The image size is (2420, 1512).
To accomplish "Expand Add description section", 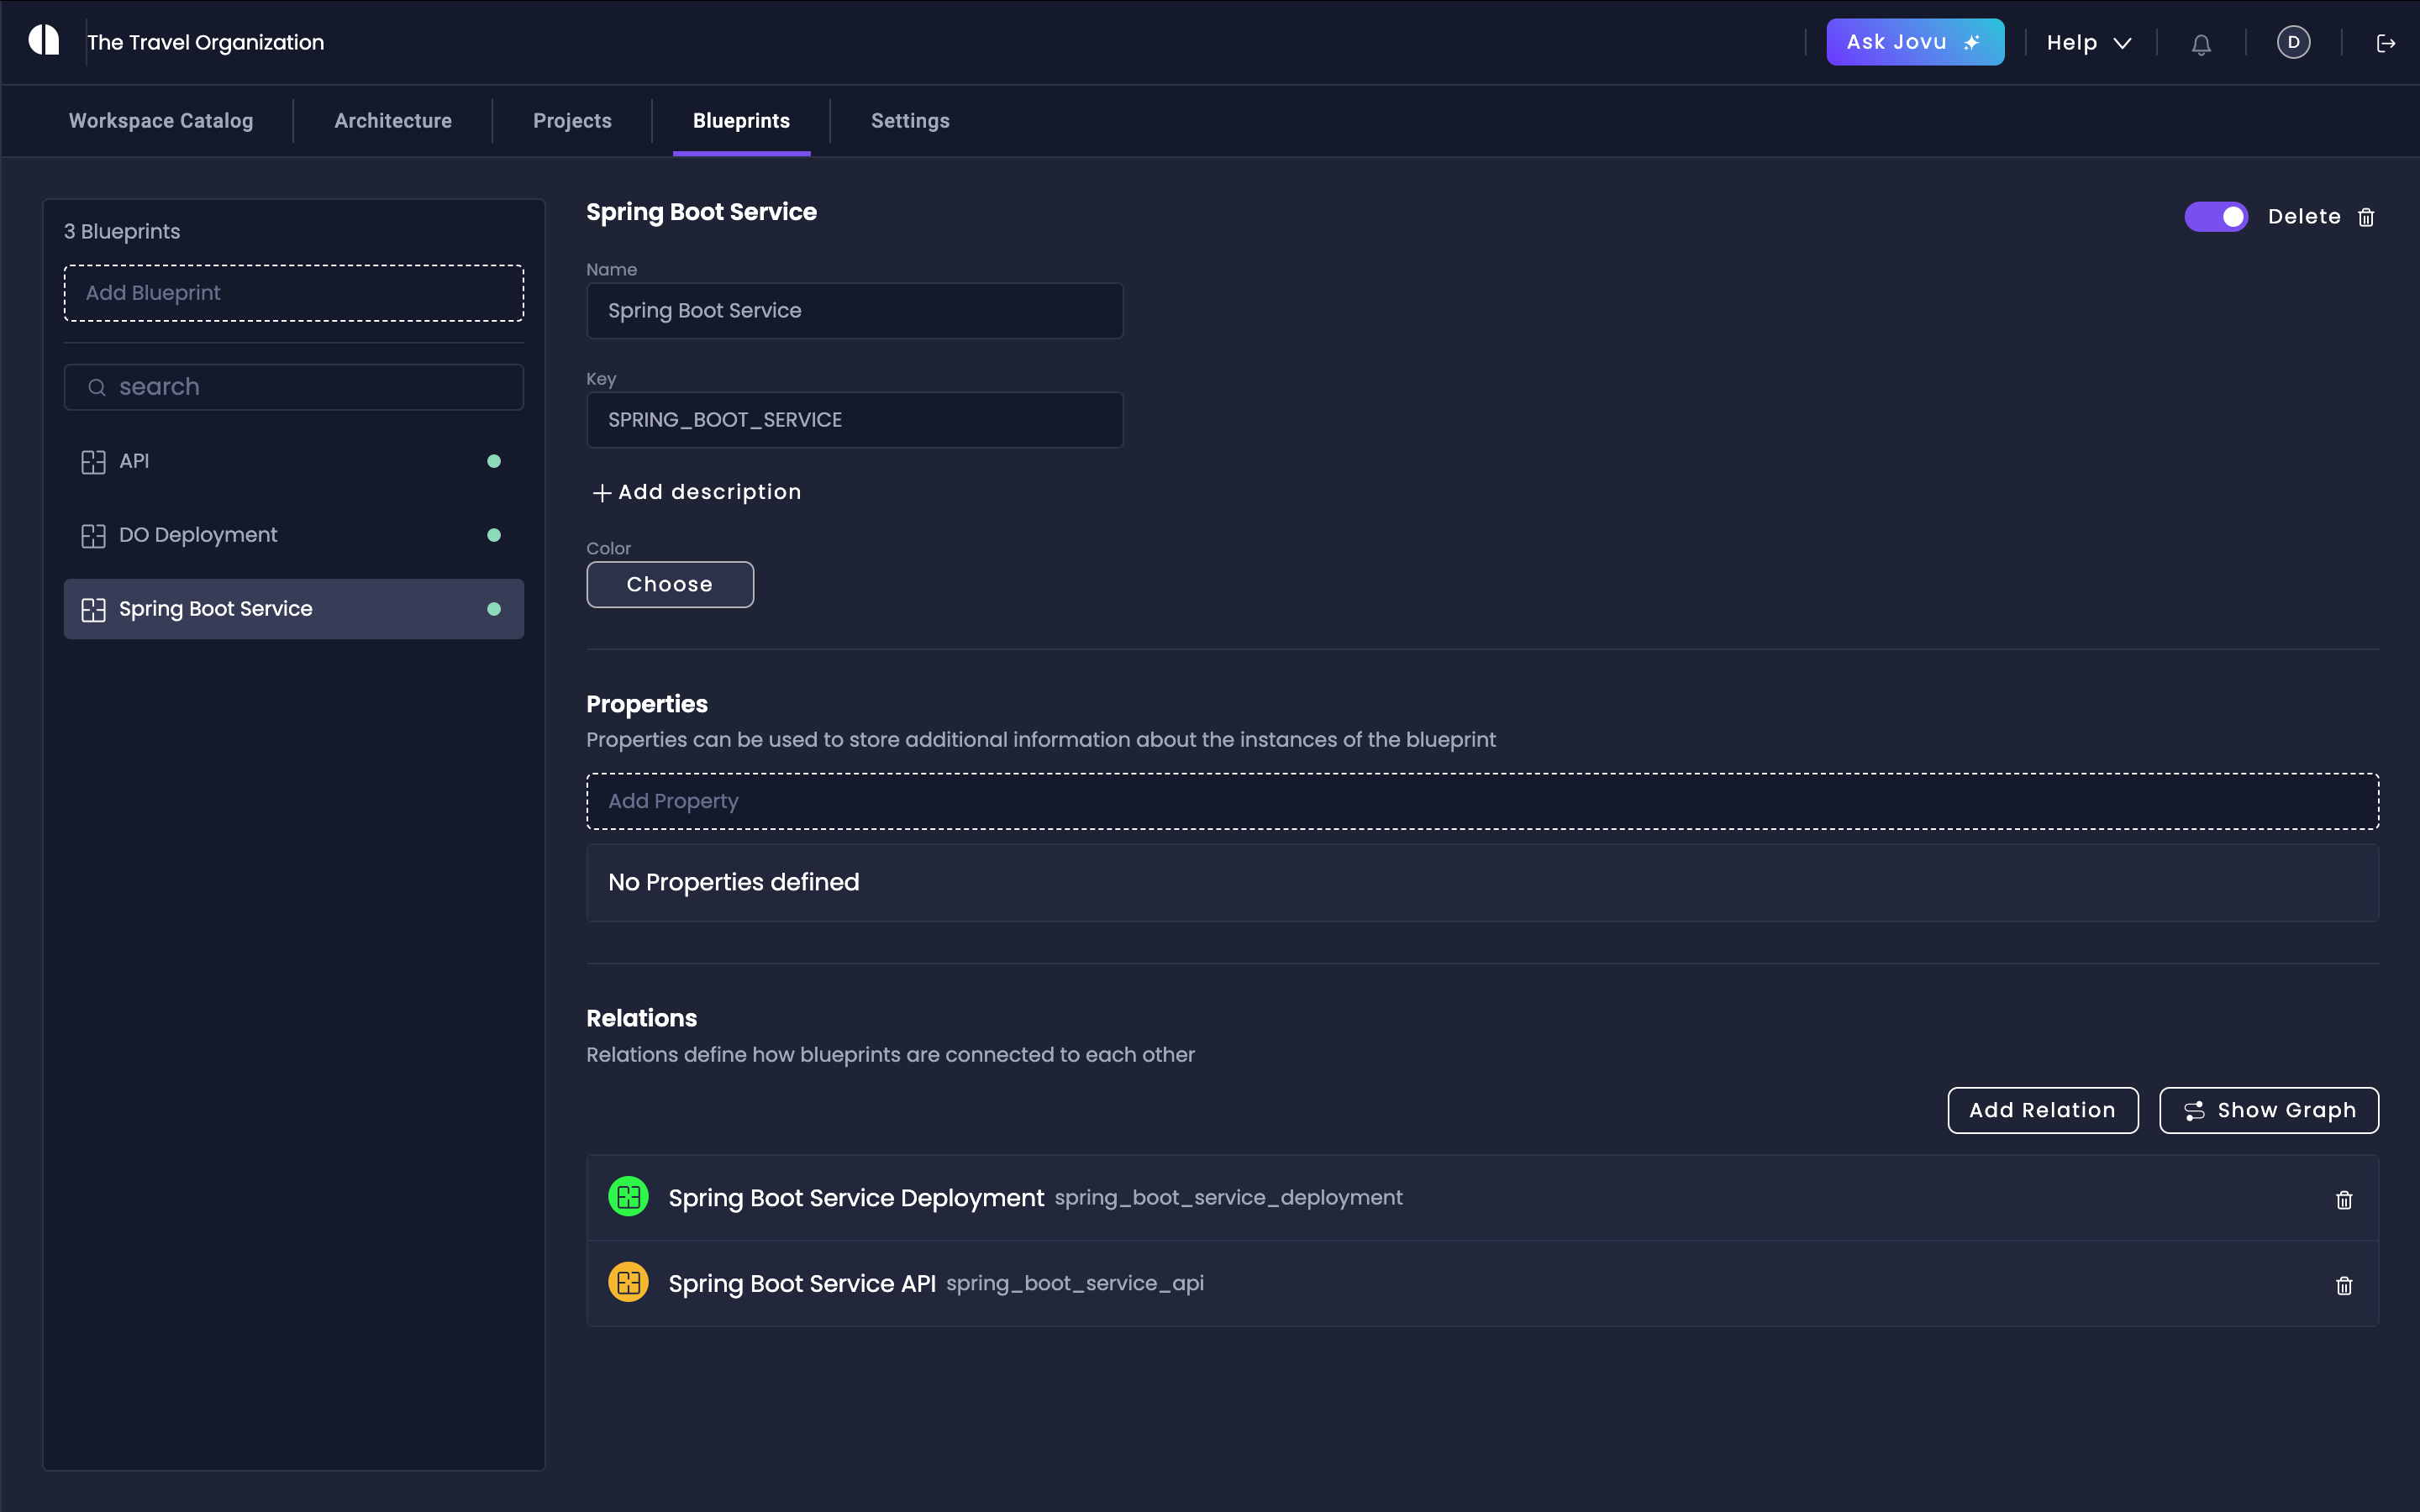I will click(x=697, y=492).
